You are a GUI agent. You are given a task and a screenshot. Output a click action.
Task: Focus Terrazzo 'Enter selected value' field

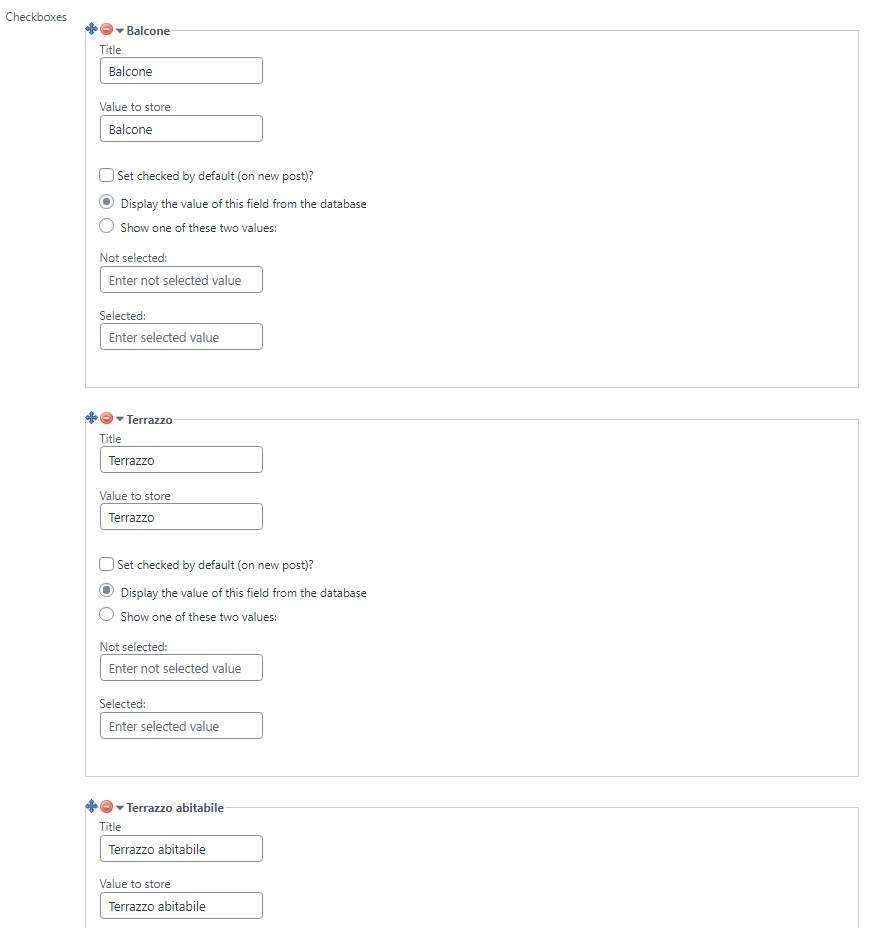(x=181, y=726)
